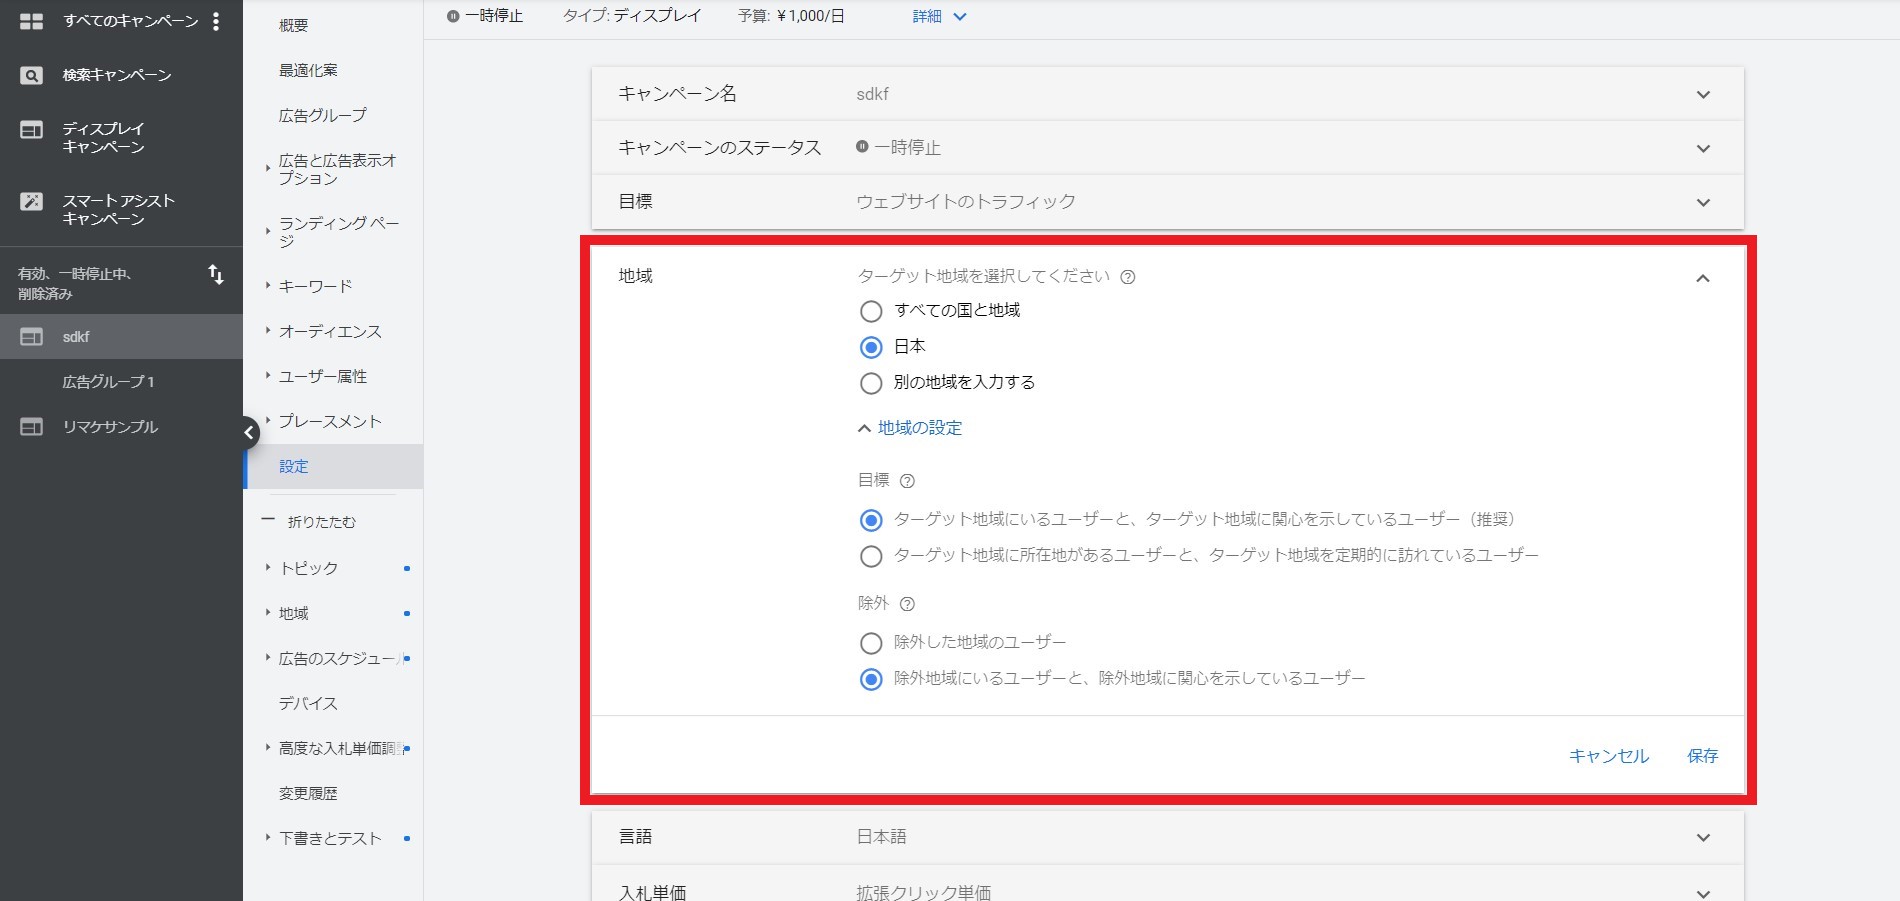
Task: Collapse the 地域 section with up chevron
Action: 1703,278
